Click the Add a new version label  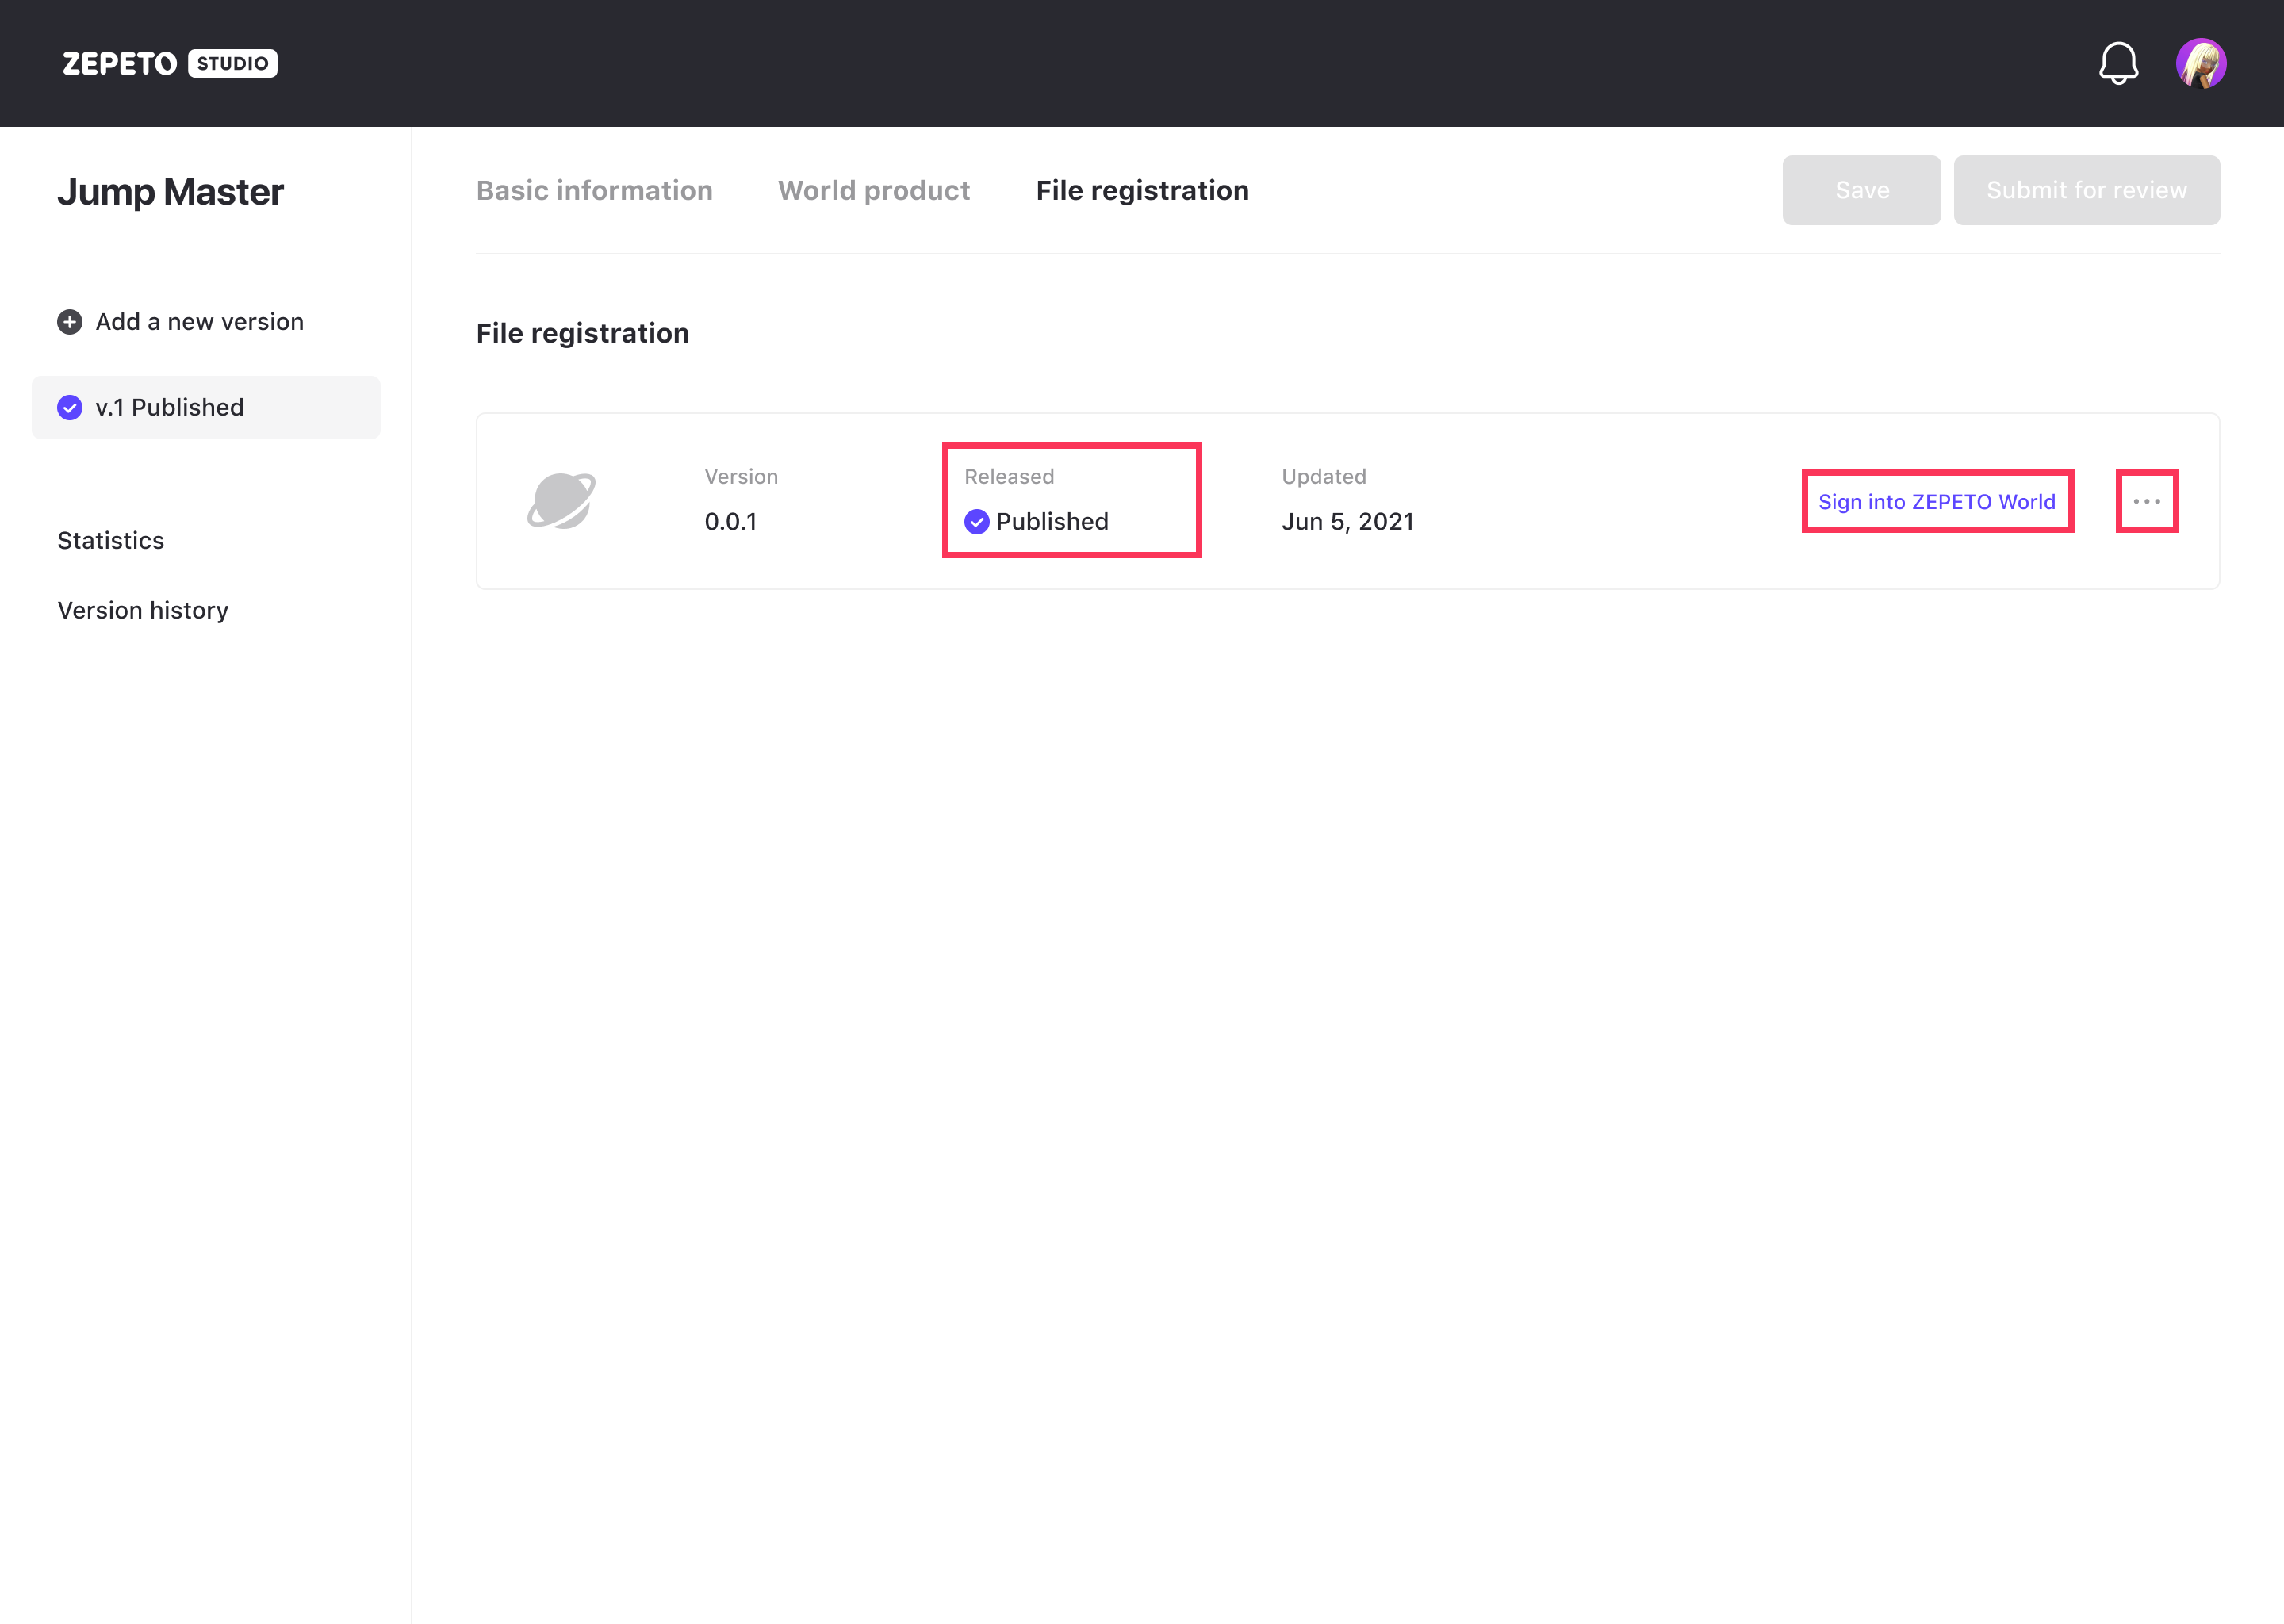pyautogui.click(x=199, y=322)
